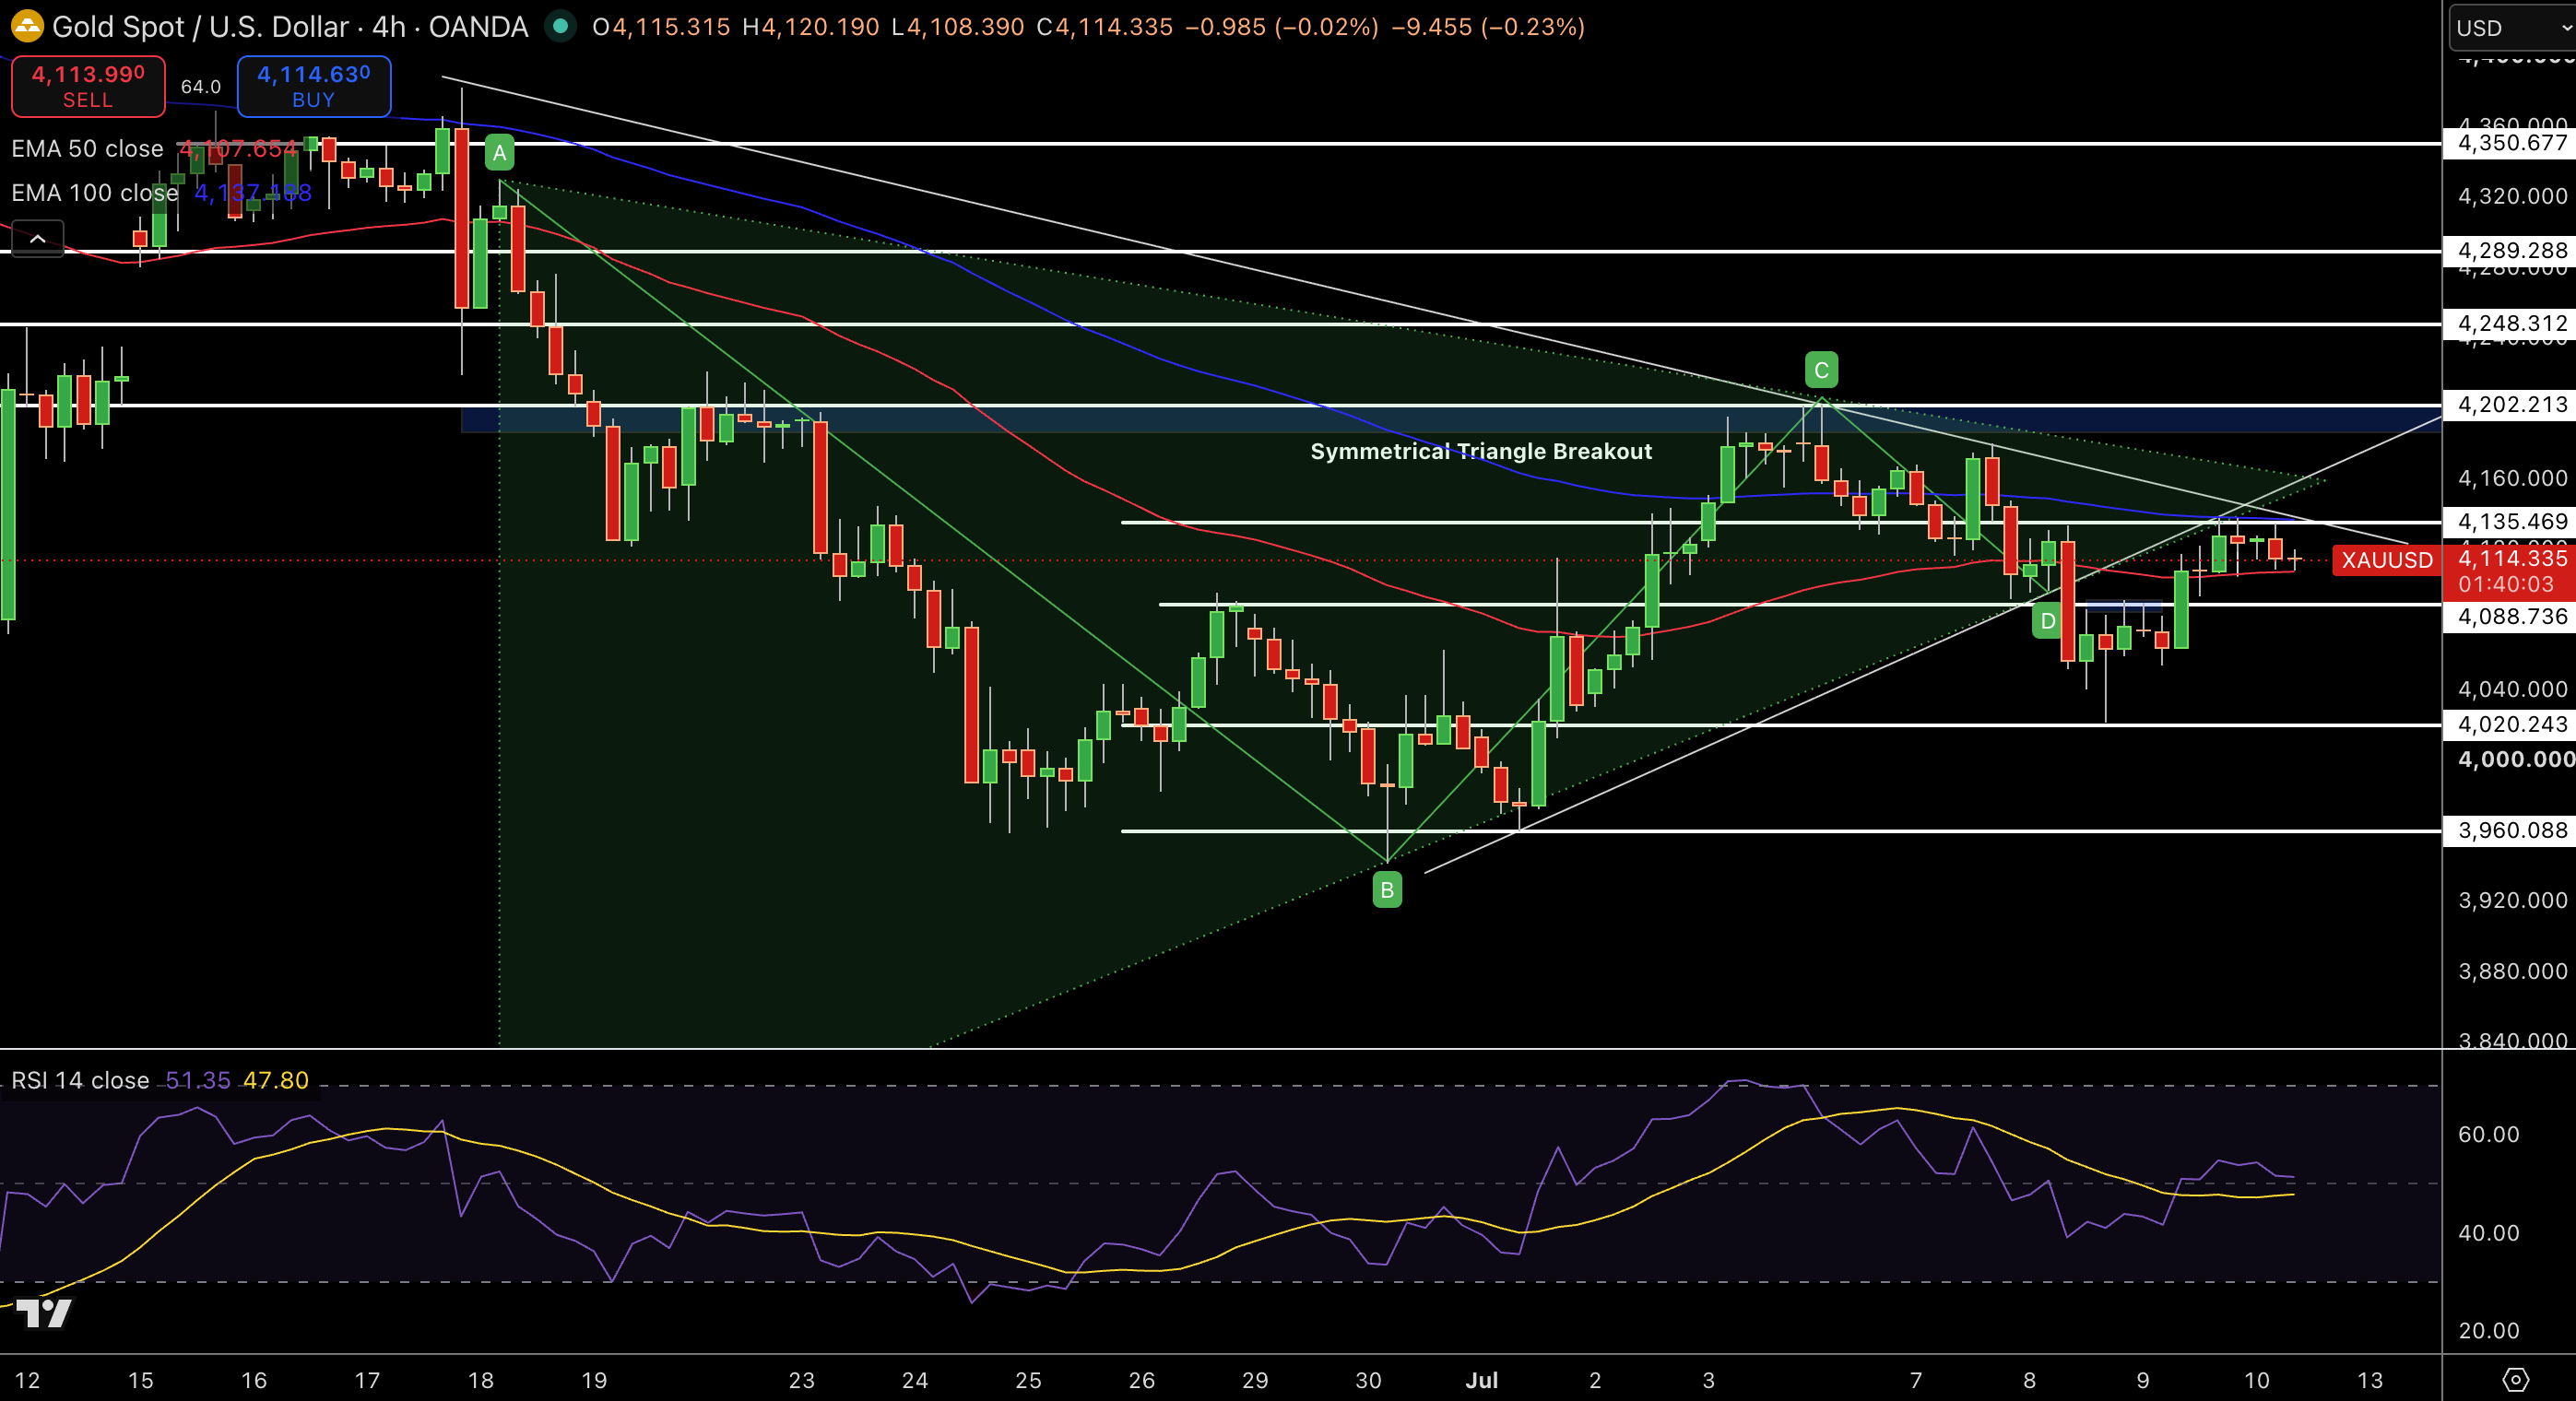Click the pattern point A label
2576x1401 pixels.
coord(500,153)
